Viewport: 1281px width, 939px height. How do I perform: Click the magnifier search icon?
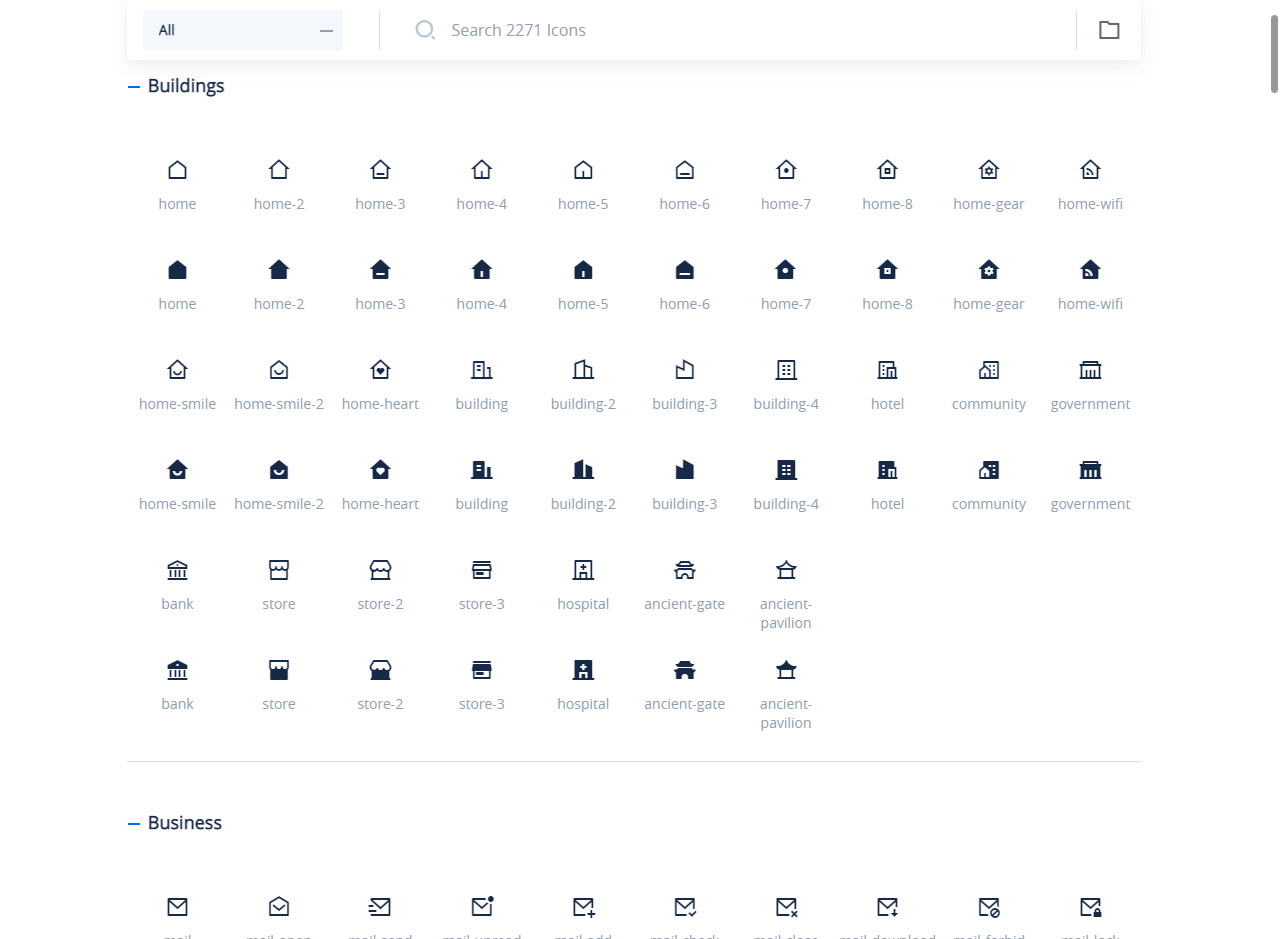coord(425,30)
